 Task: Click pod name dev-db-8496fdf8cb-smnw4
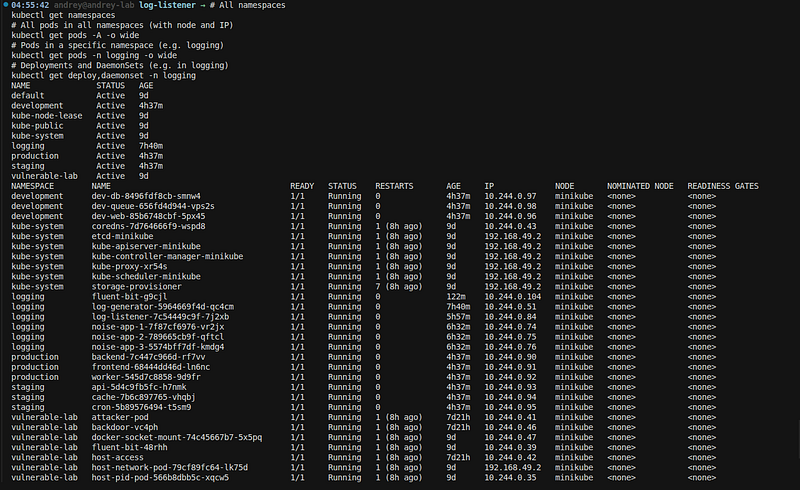point(146,196)
